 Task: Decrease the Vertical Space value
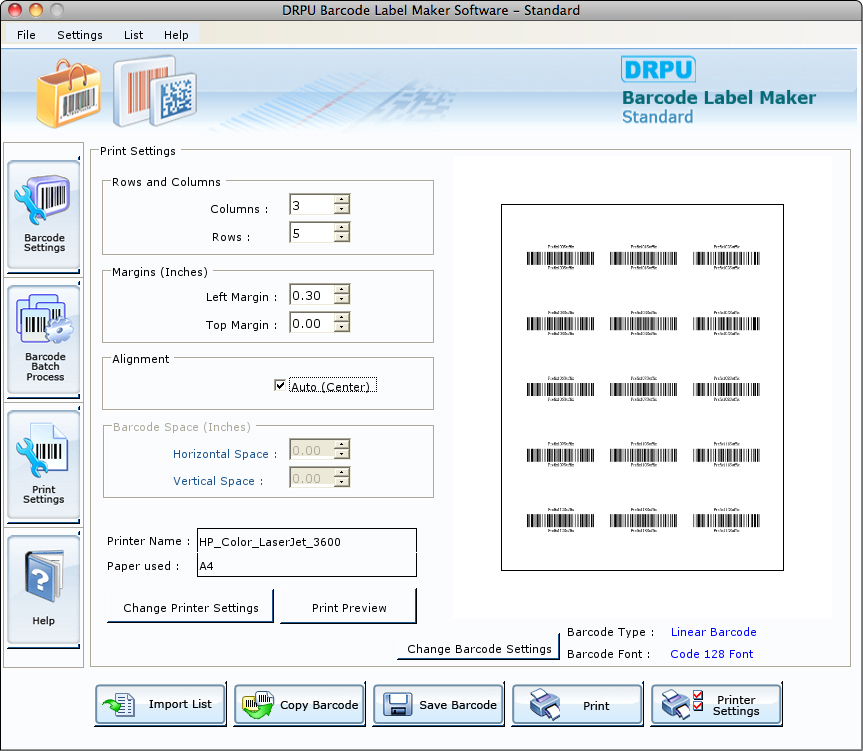click(342, 482)
